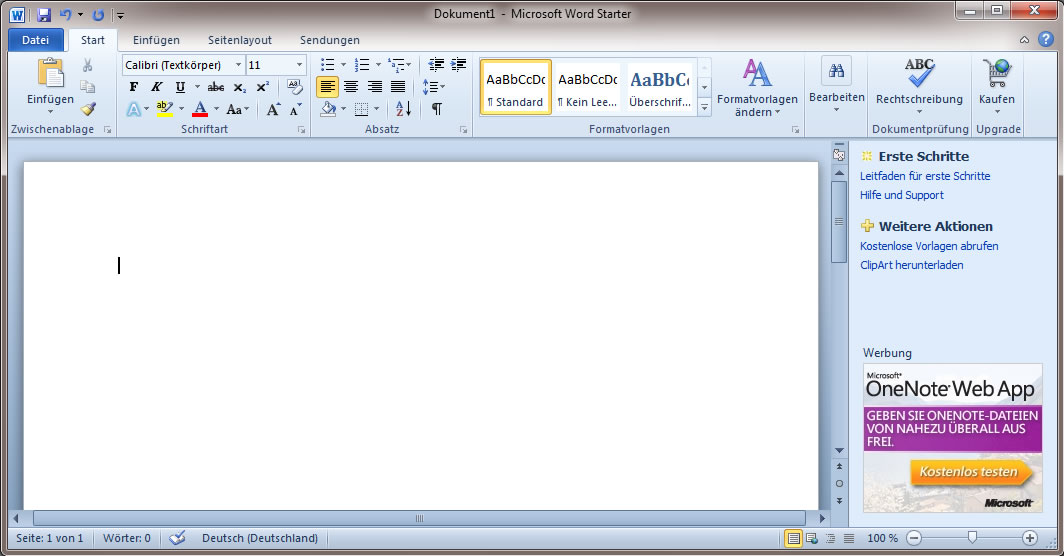Toggle superscript formatting
Screen dimensions: 1064x556
[263, 87]
